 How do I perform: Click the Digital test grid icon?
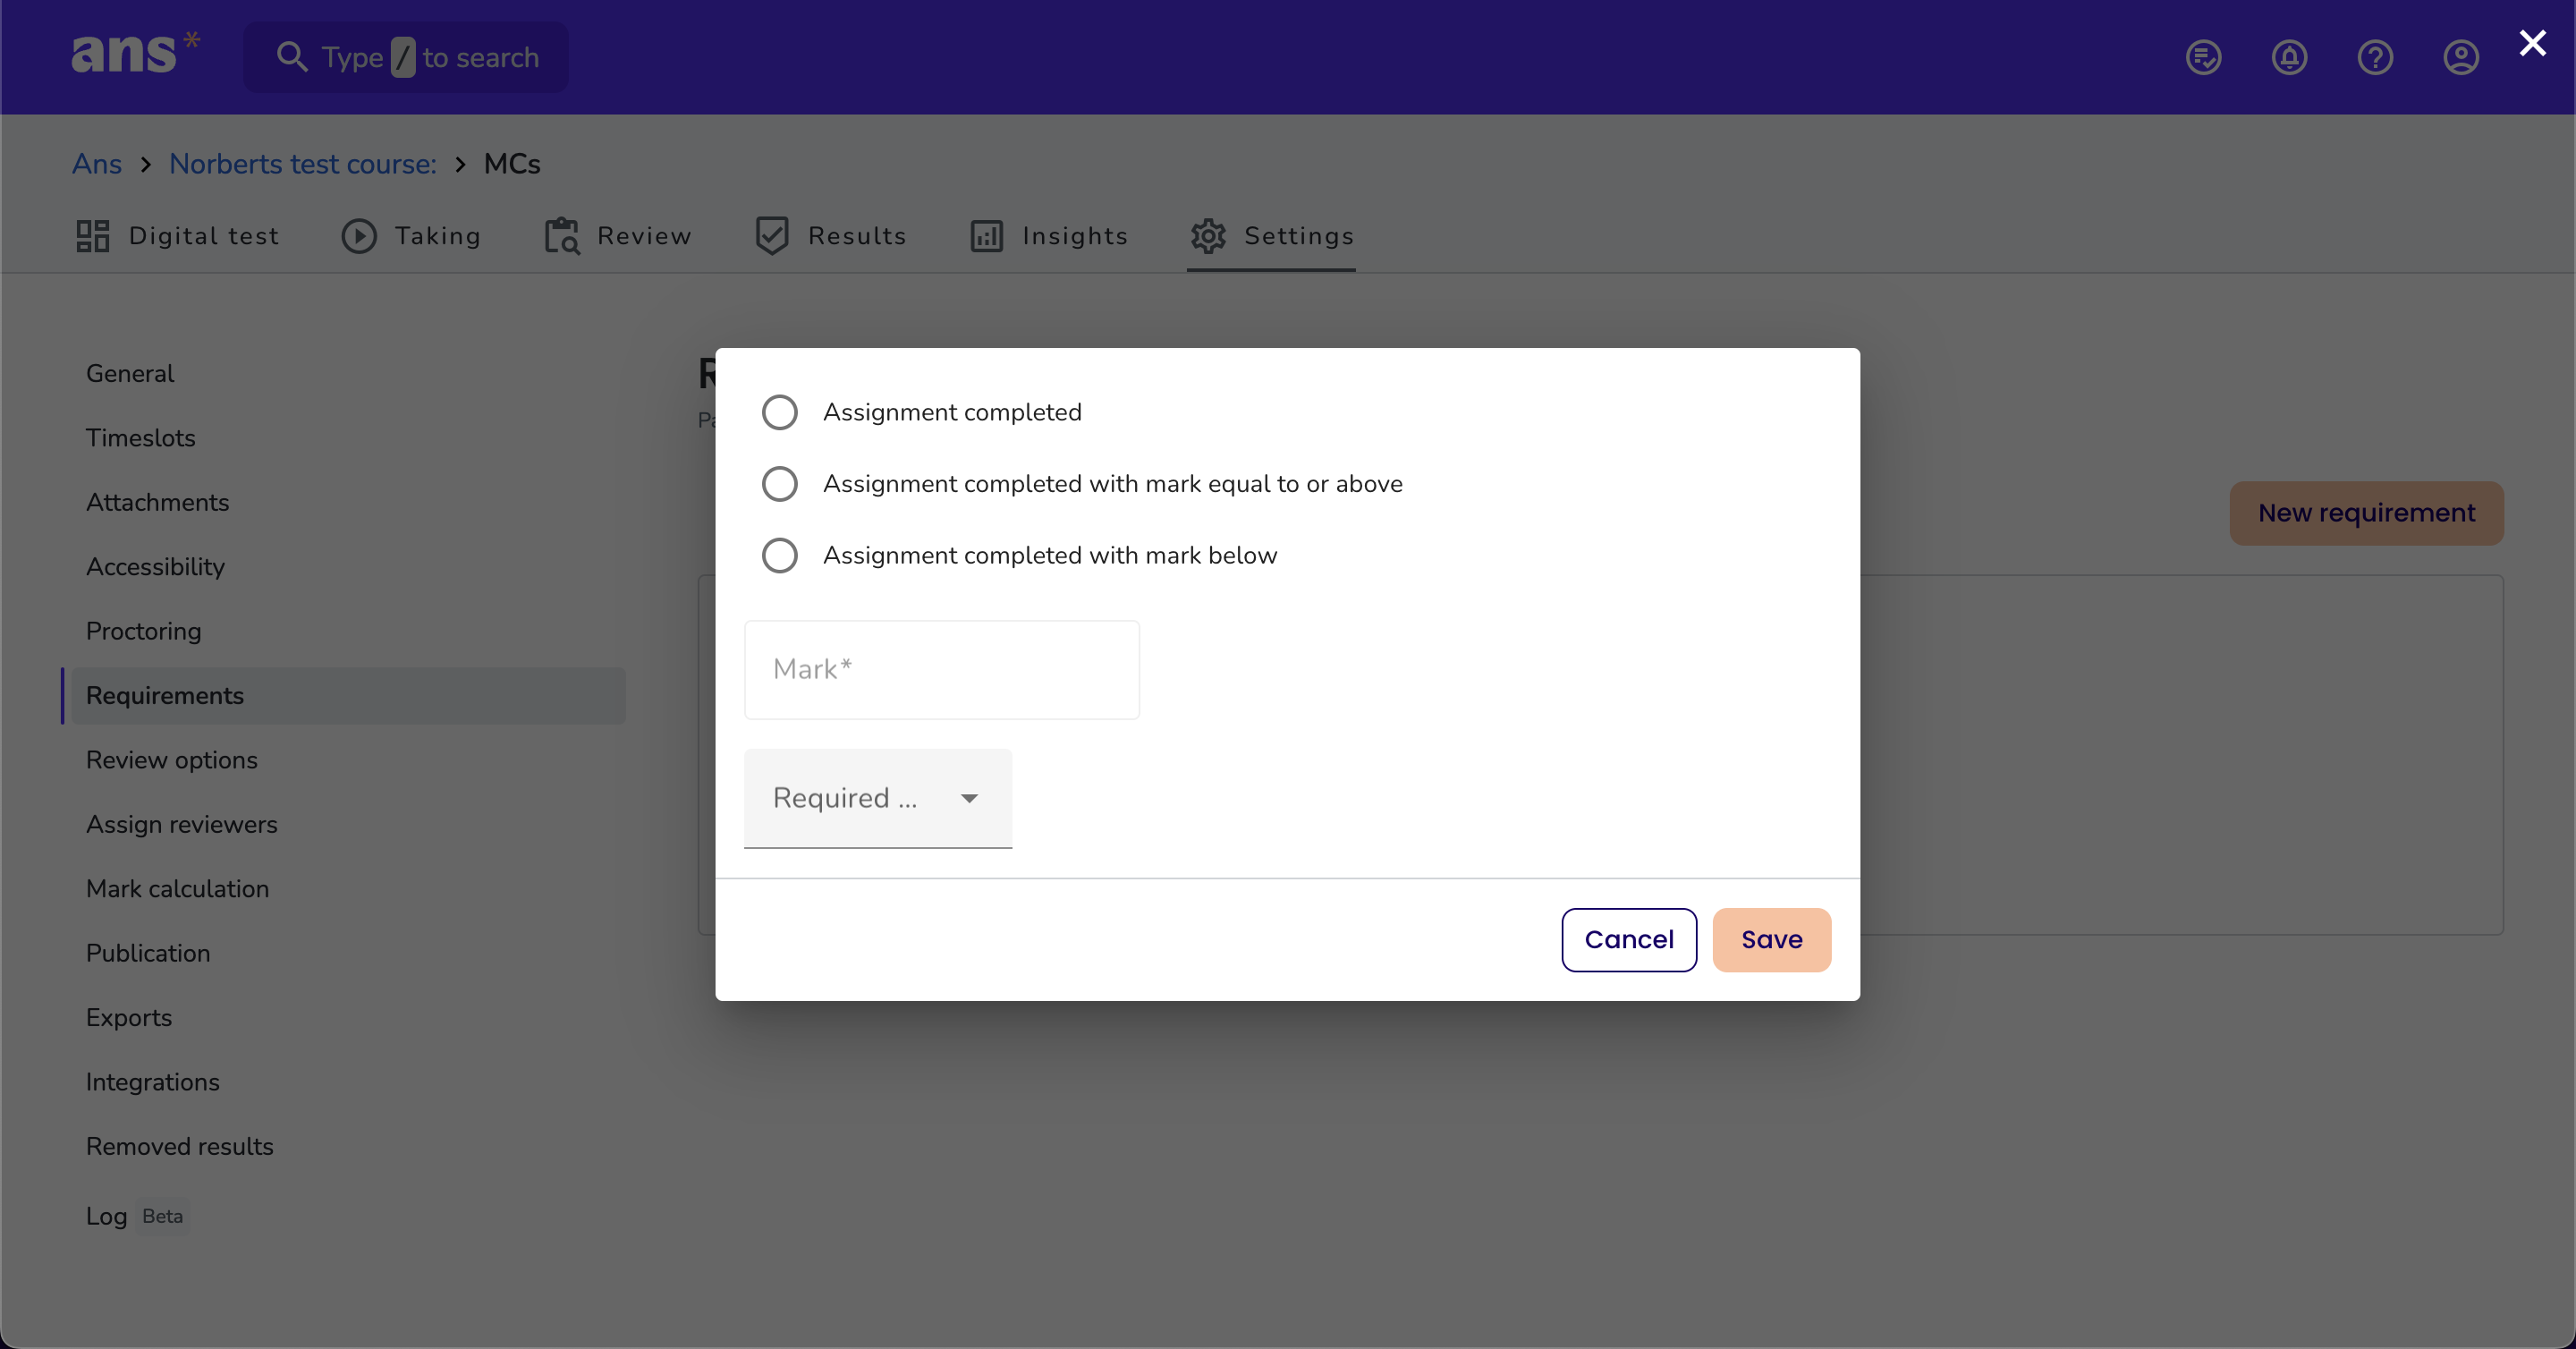(93, 236)
